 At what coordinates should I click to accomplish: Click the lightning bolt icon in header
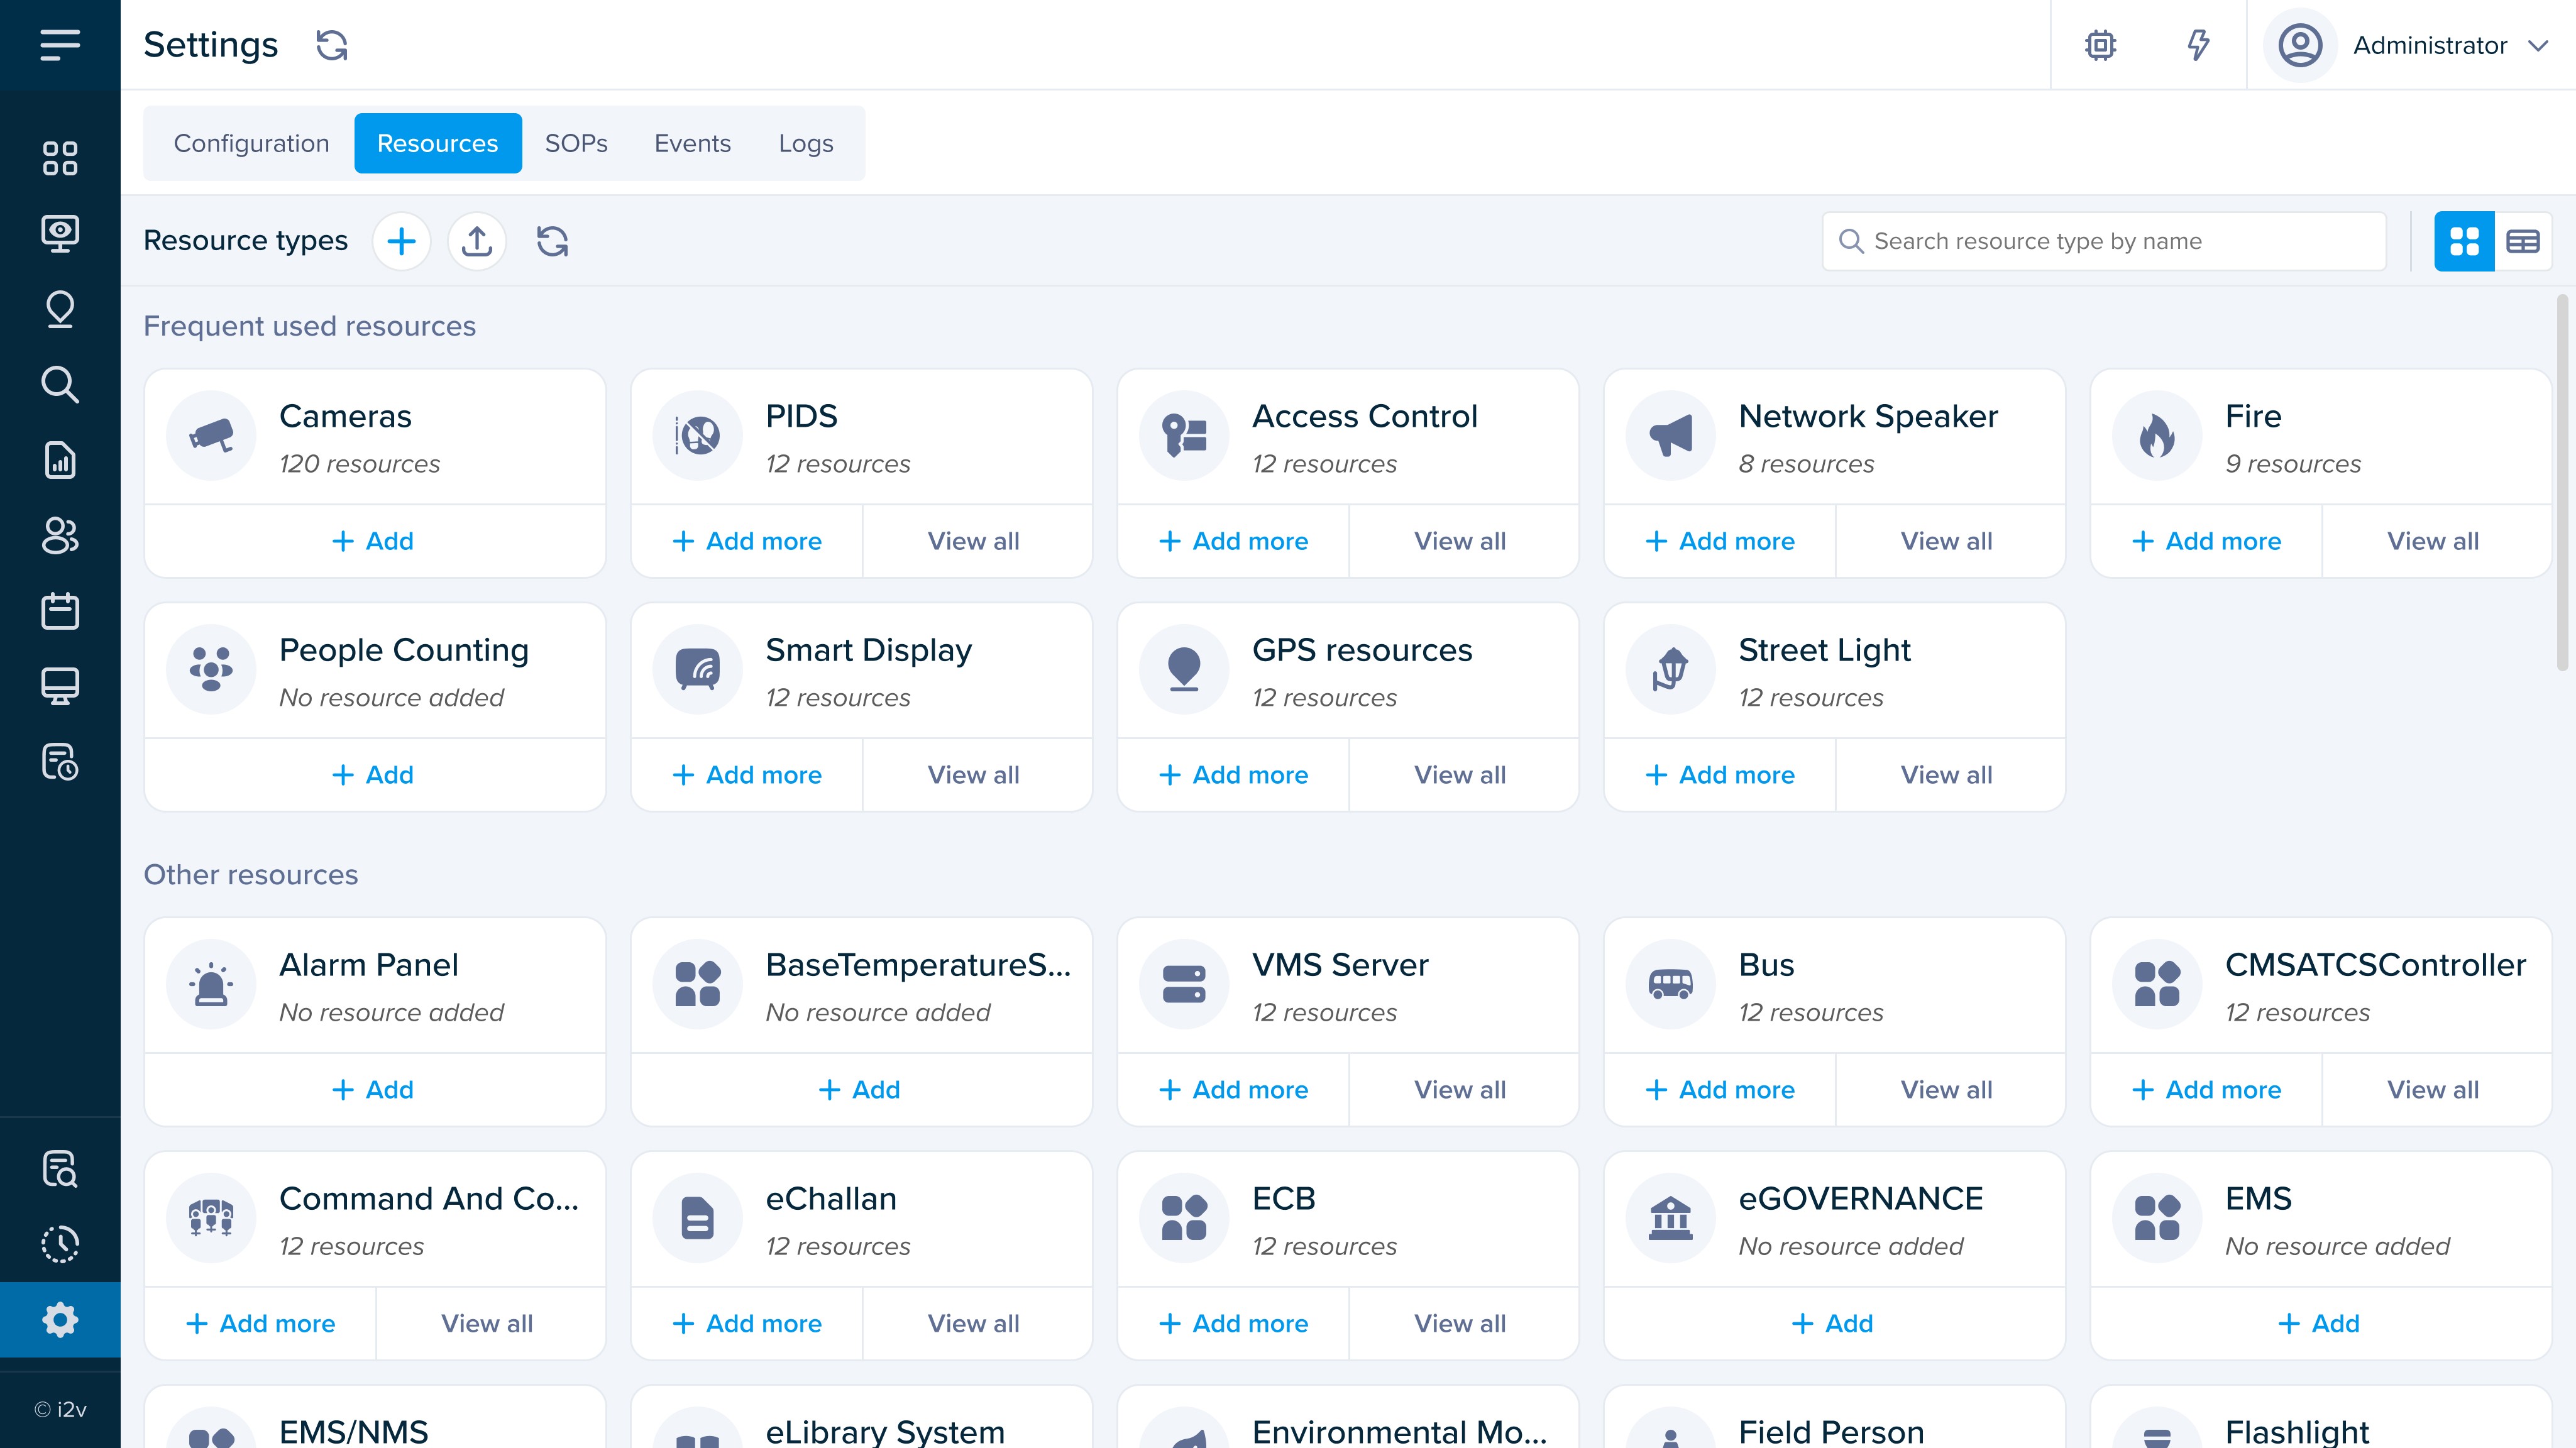2197,45
